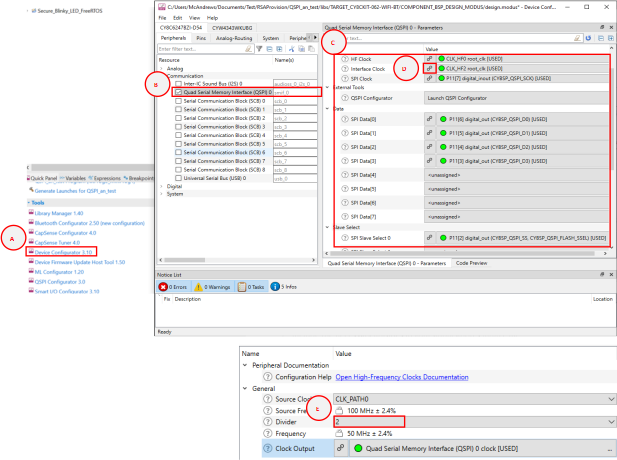Expand all resources in Peripherals tree toolbar
This screenshot has width=617, height=460.
tap(279, 49)
